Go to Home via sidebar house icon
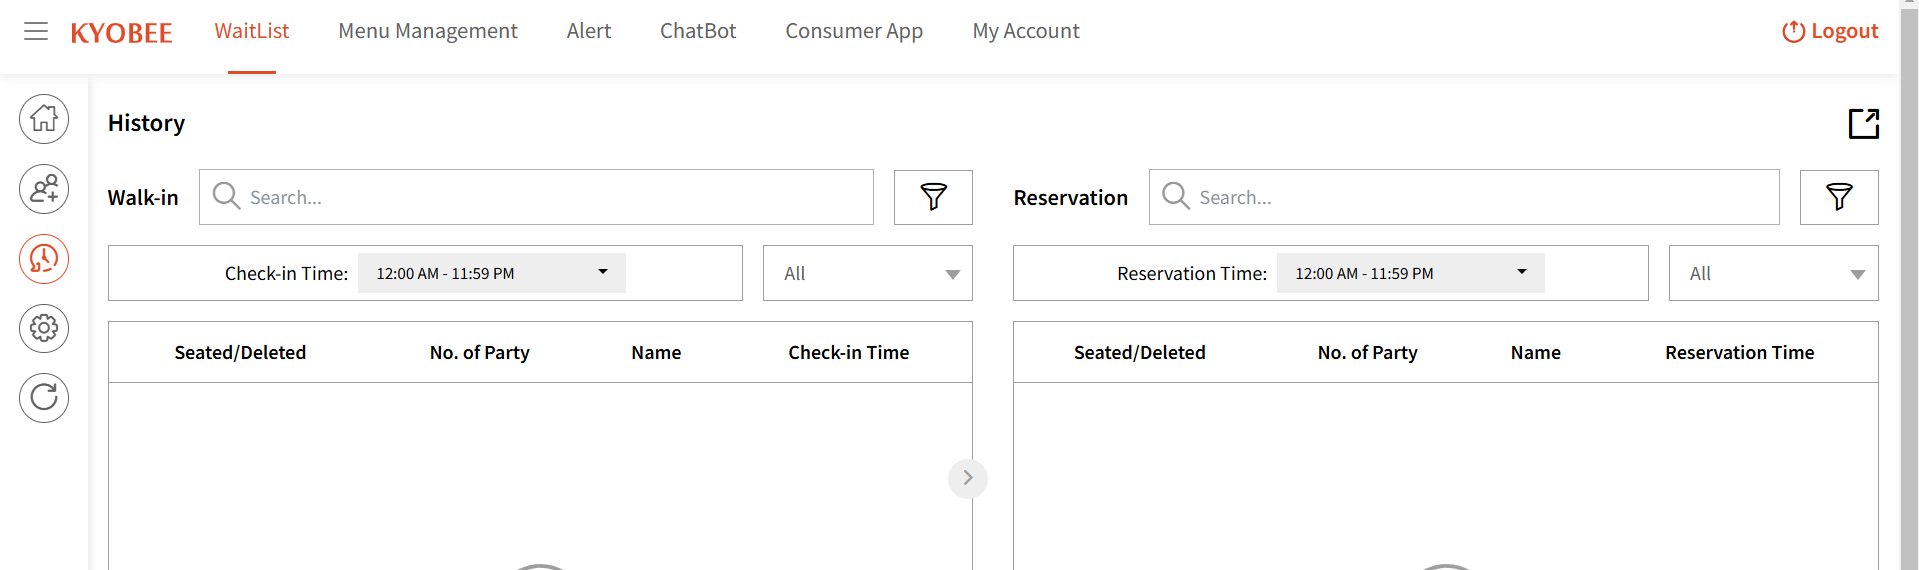This screenshot has width=1919, height=570. 44,119
